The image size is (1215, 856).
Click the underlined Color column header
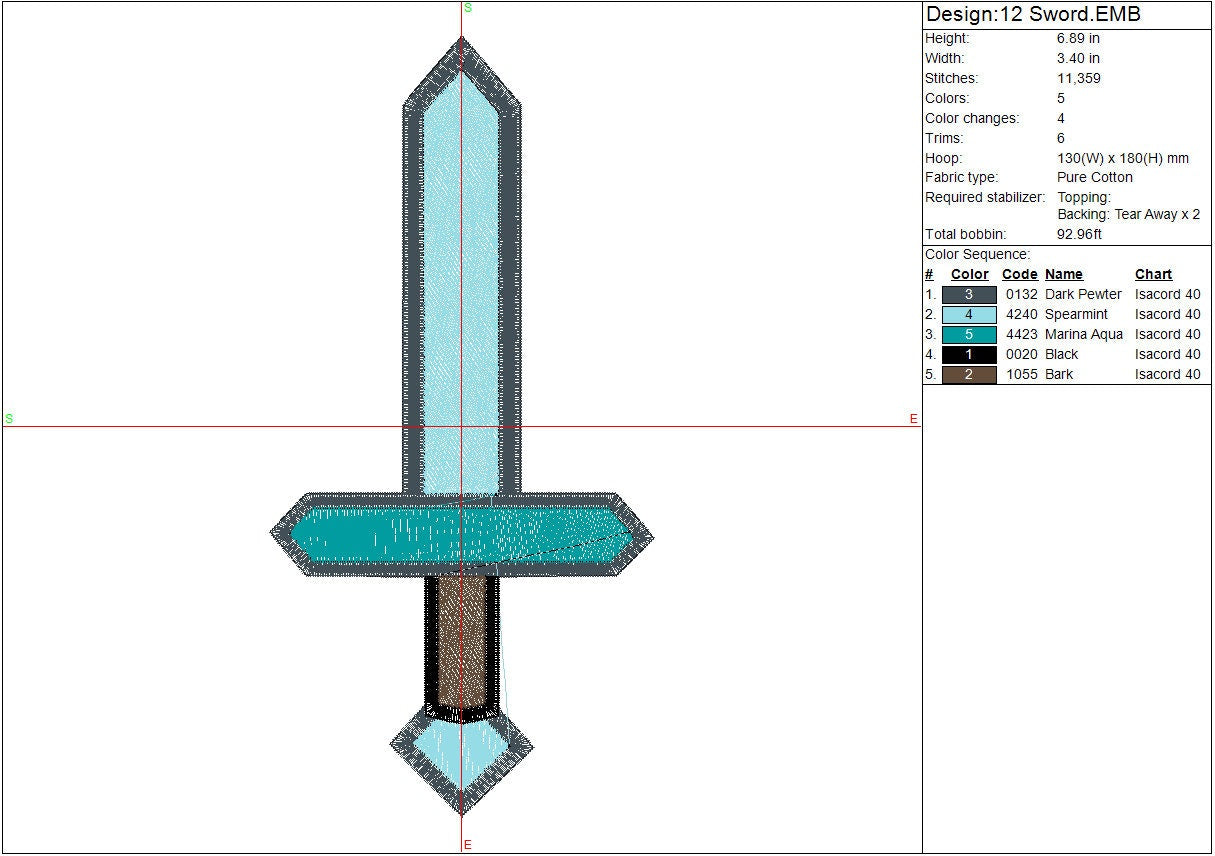[x=969, y=275]
